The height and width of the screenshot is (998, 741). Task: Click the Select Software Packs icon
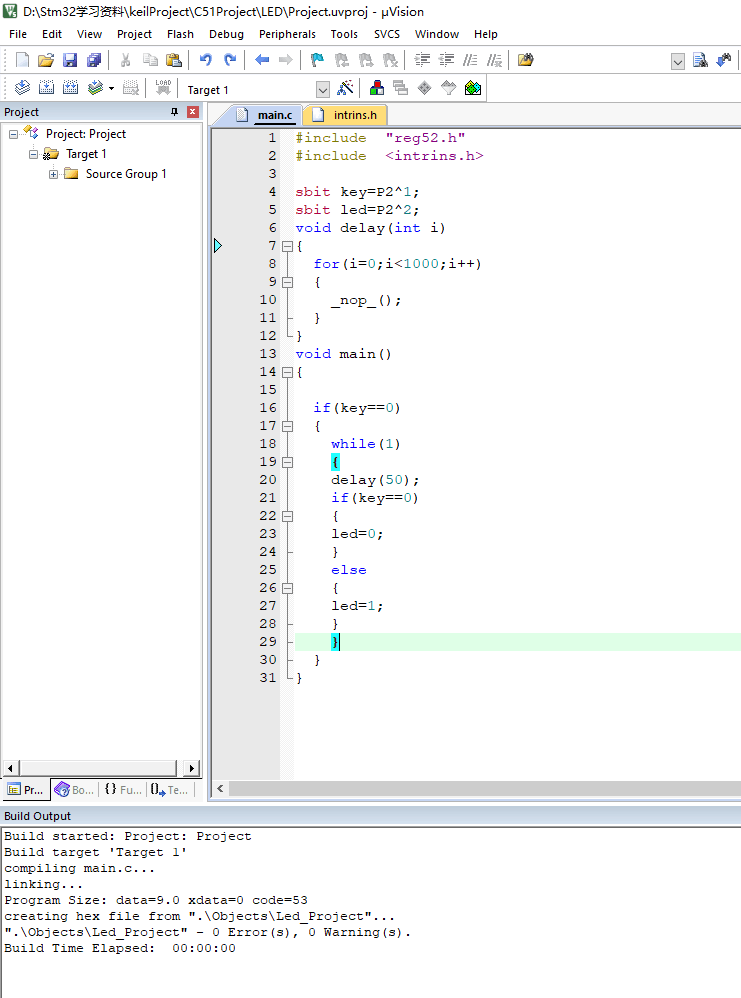pos(449,87)
